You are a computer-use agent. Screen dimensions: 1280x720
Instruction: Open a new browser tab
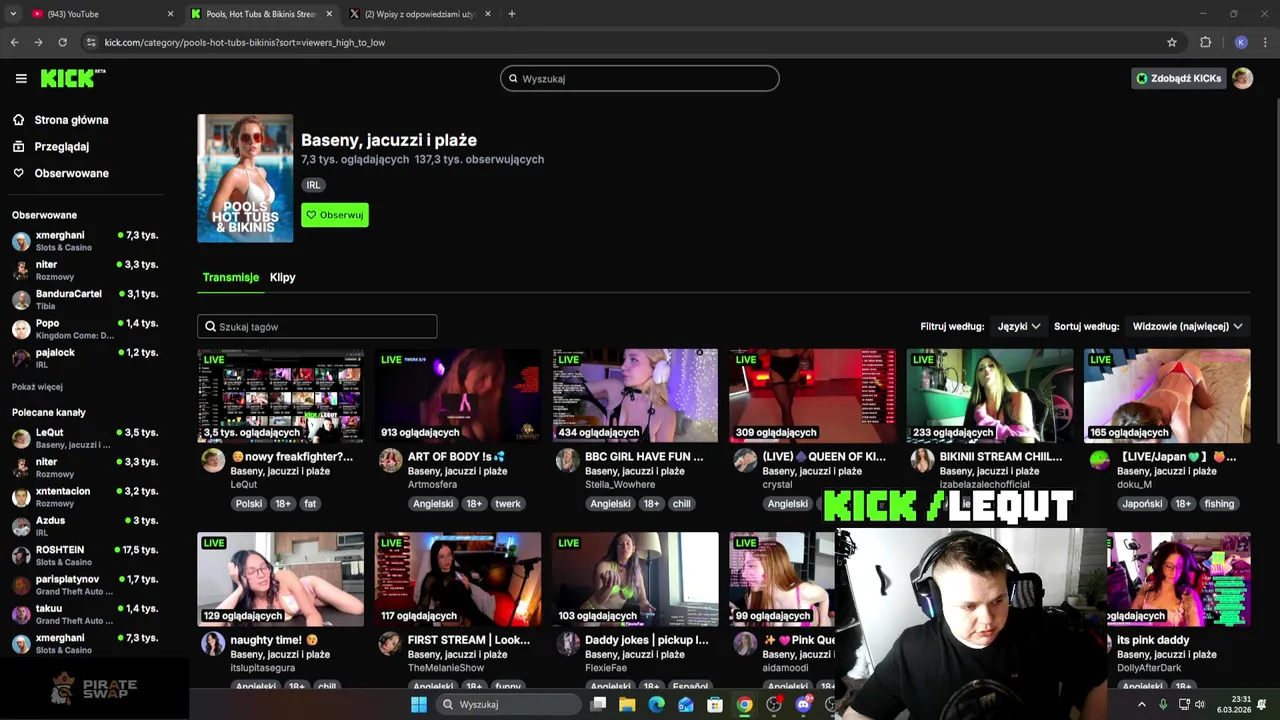(x=511, y=14)
